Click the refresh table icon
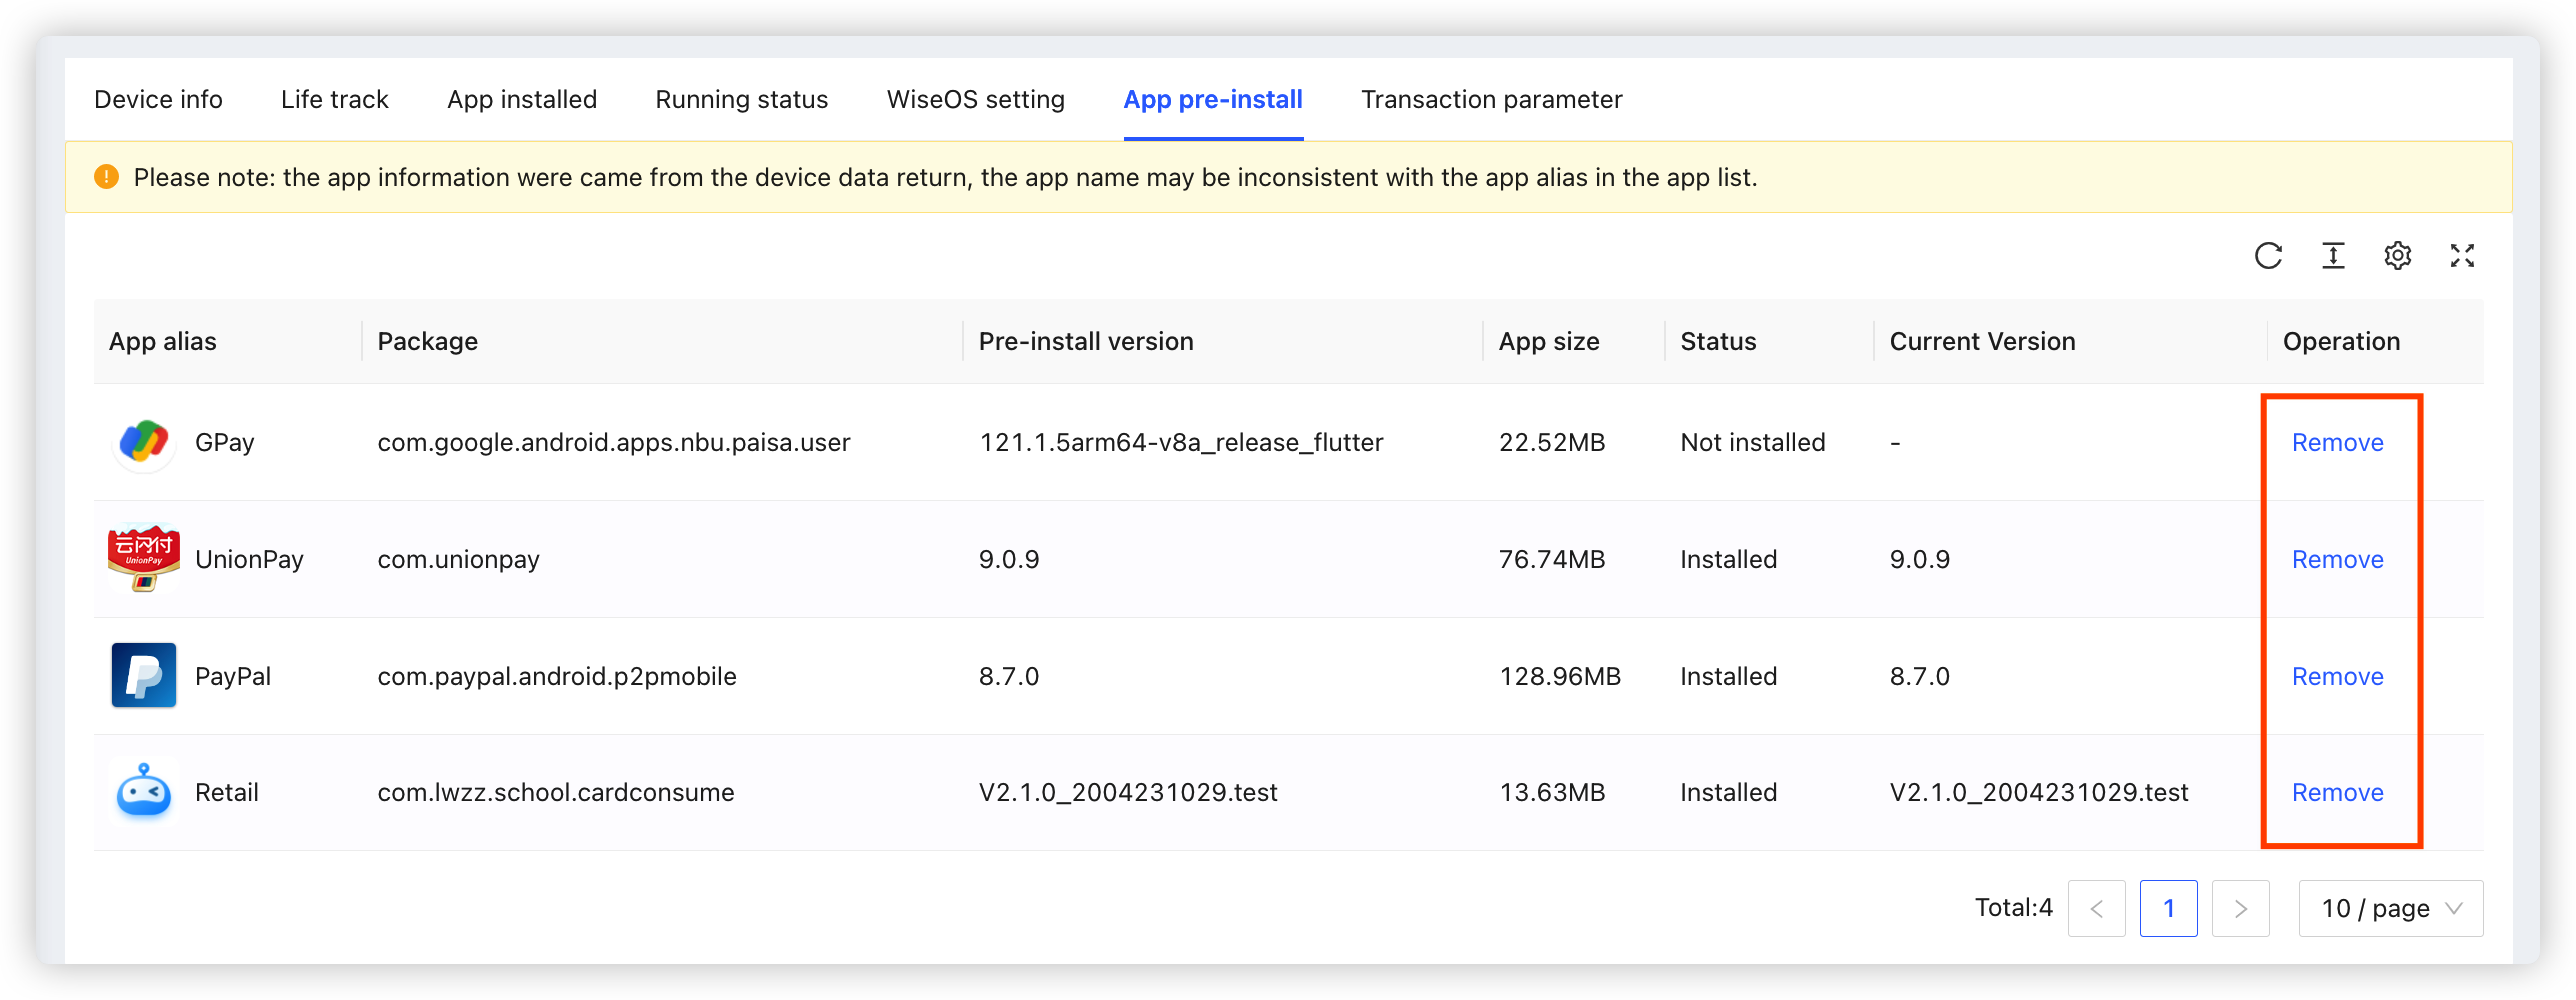The height and width of the screenshot is (1000, 2576). pos(2268,256)
